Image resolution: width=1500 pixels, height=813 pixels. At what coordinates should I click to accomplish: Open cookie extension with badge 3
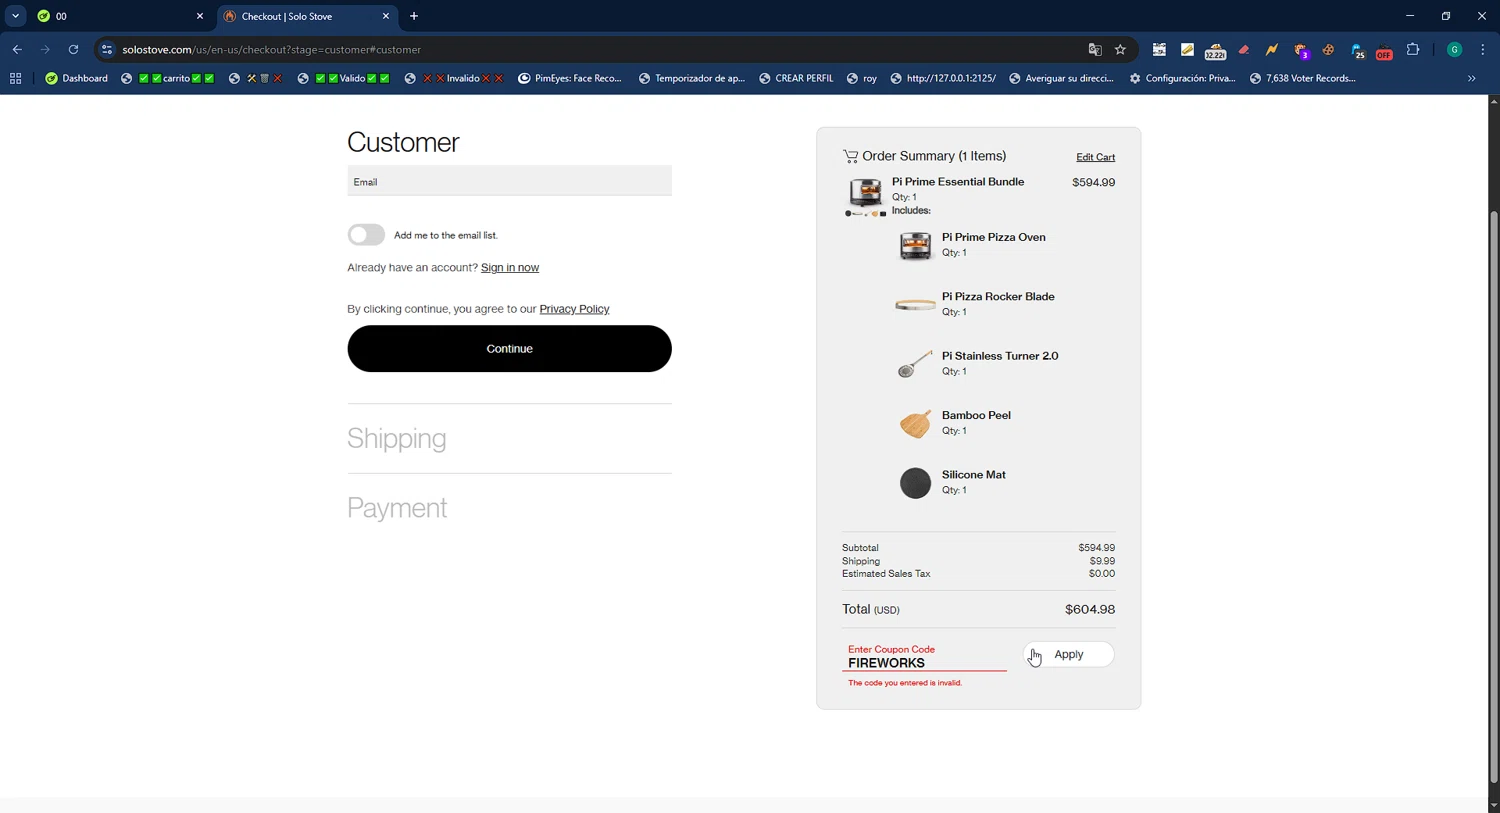(x=1301, y=49)
